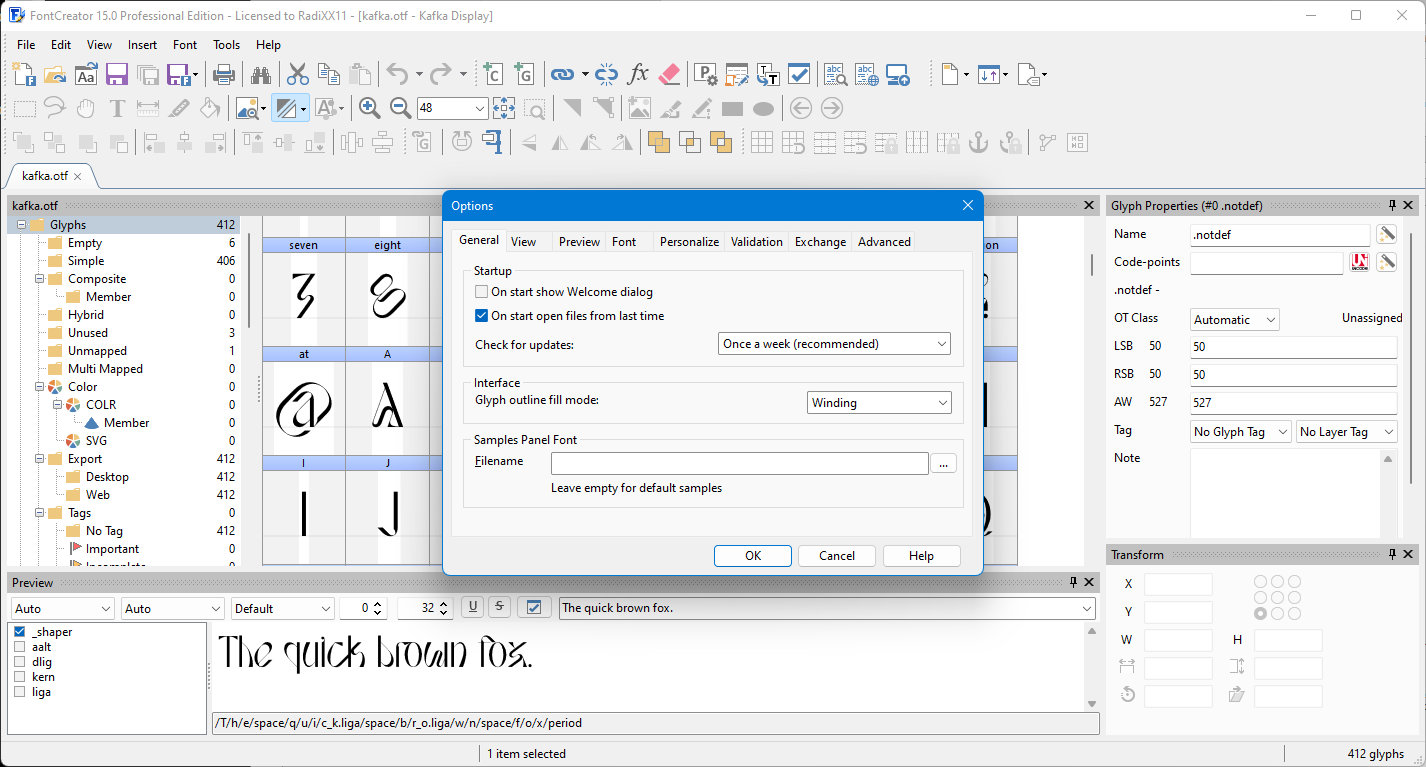The image size is (1426, 767).
Task: Open the Check for updates dropdown
Action: coord(834,343)
